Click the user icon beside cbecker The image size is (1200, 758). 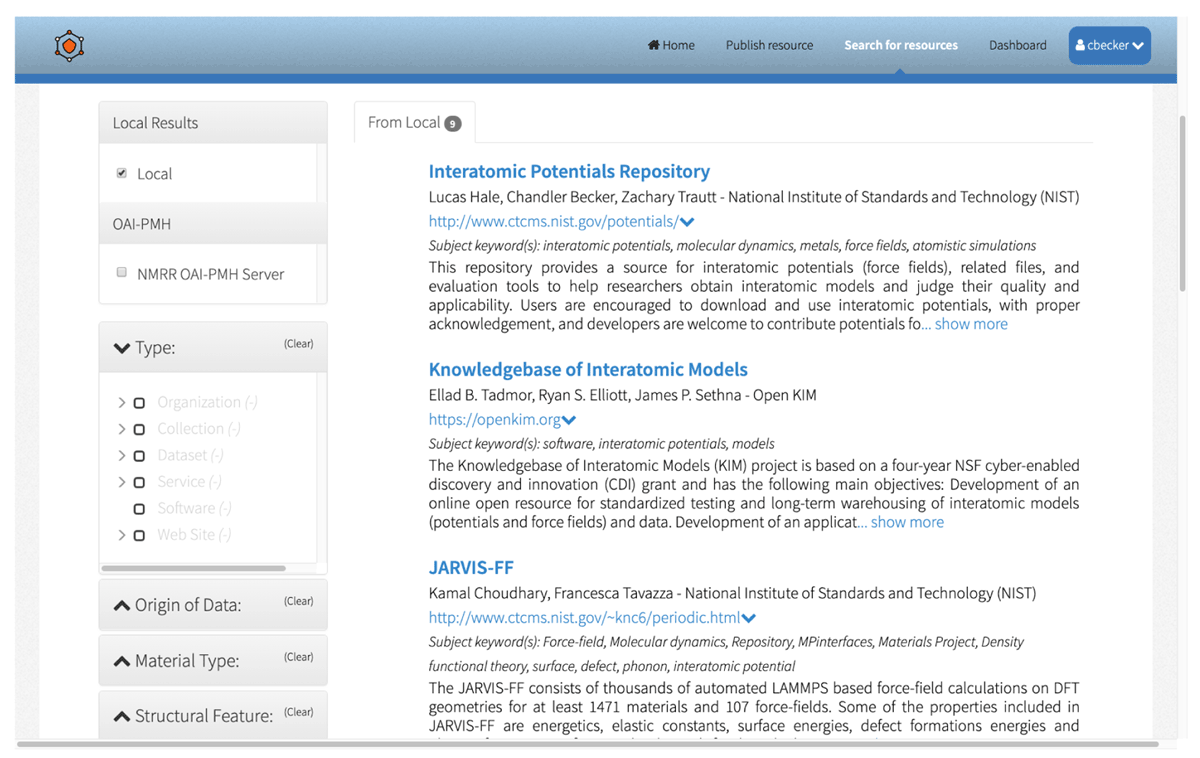click(1080, 45)
